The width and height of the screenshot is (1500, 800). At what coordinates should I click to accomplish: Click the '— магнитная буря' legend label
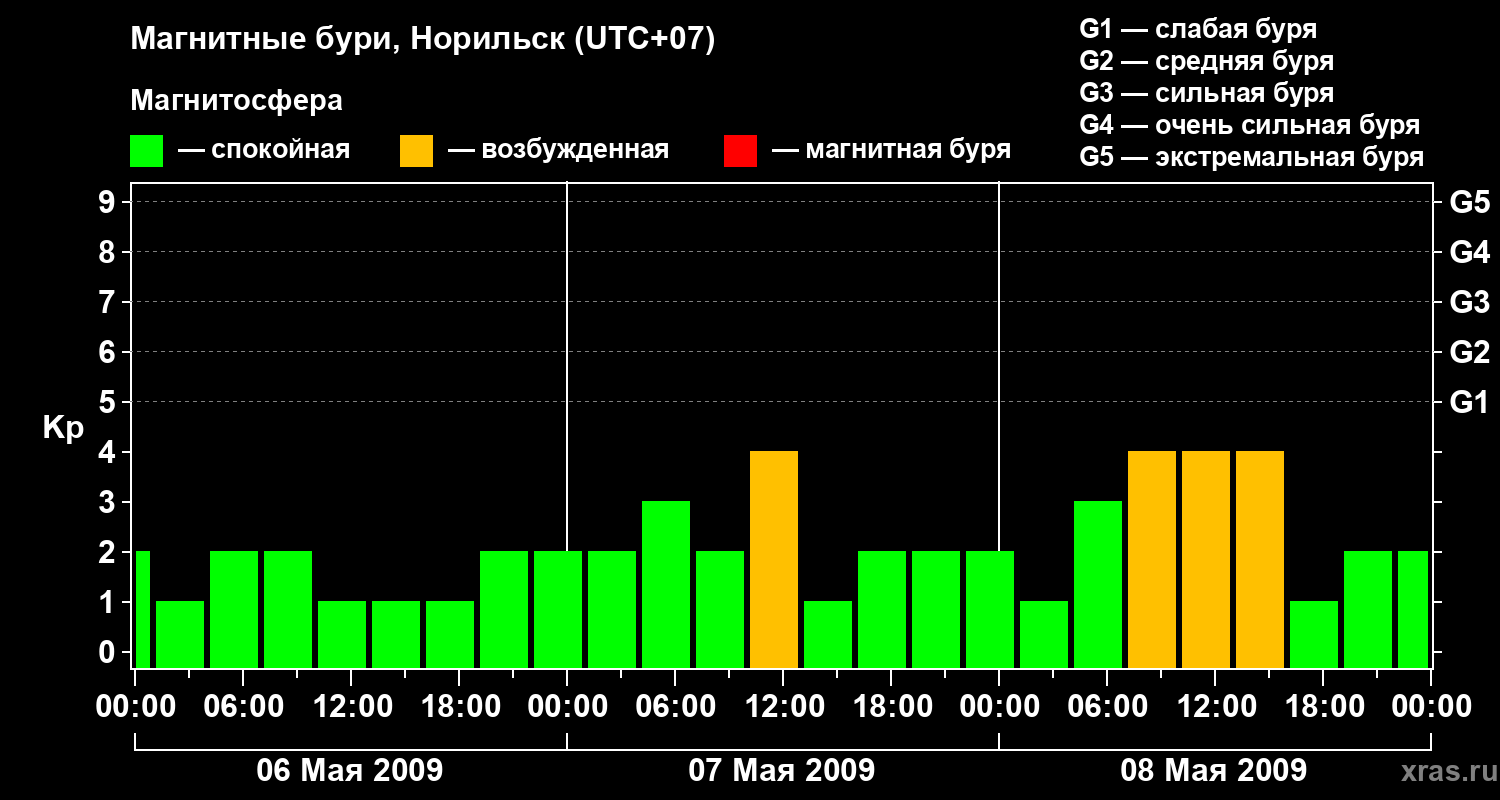click(891, 151)
